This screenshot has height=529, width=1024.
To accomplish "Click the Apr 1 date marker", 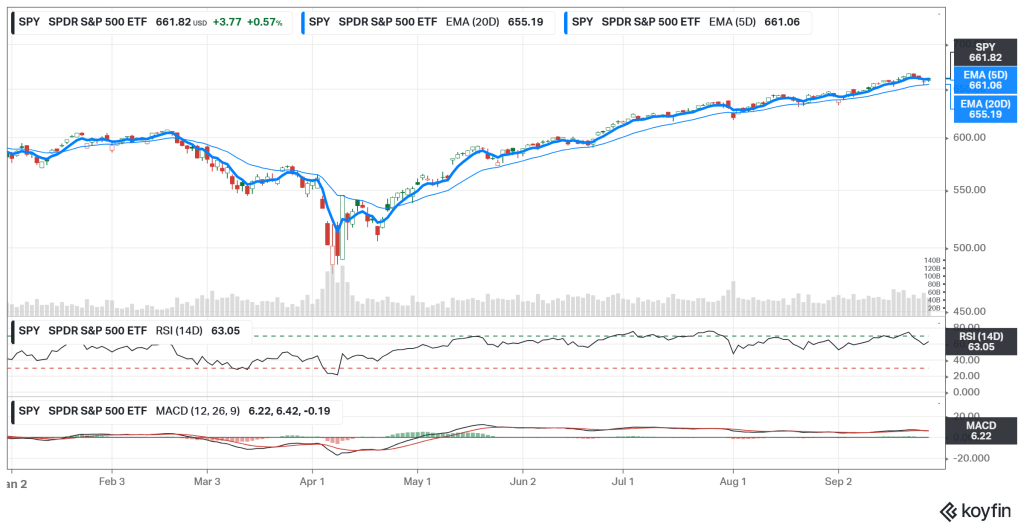I will 313,481.
